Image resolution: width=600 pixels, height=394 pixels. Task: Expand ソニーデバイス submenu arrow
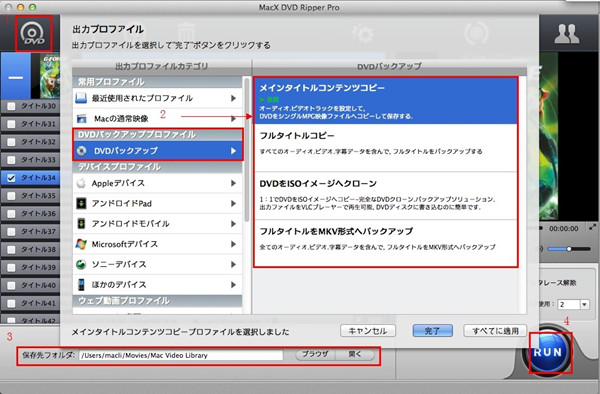(233, 264)
